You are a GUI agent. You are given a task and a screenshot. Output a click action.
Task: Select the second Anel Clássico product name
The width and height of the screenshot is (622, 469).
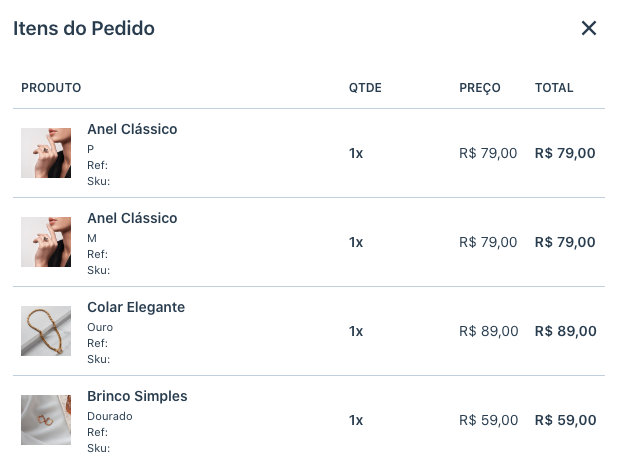pyautogui.click(x=132, y=218)
